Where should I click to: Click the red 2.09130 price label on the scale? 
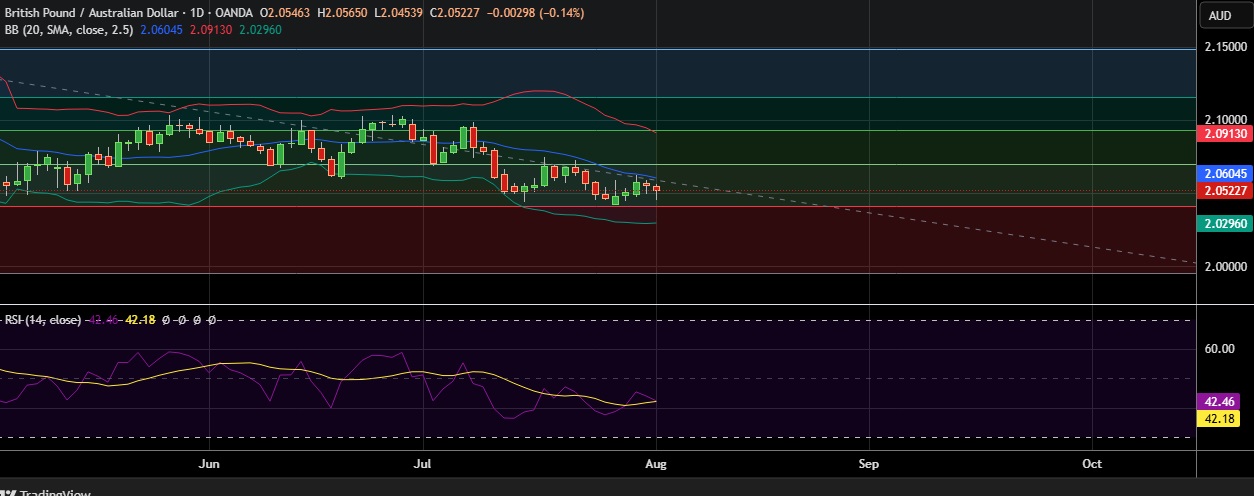[x=1224, y=132]
